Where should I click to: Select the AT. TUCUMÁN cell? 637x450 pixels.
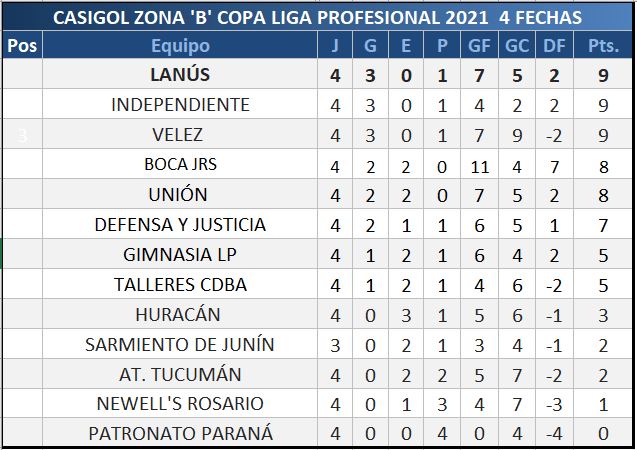(x=181, y=375)
